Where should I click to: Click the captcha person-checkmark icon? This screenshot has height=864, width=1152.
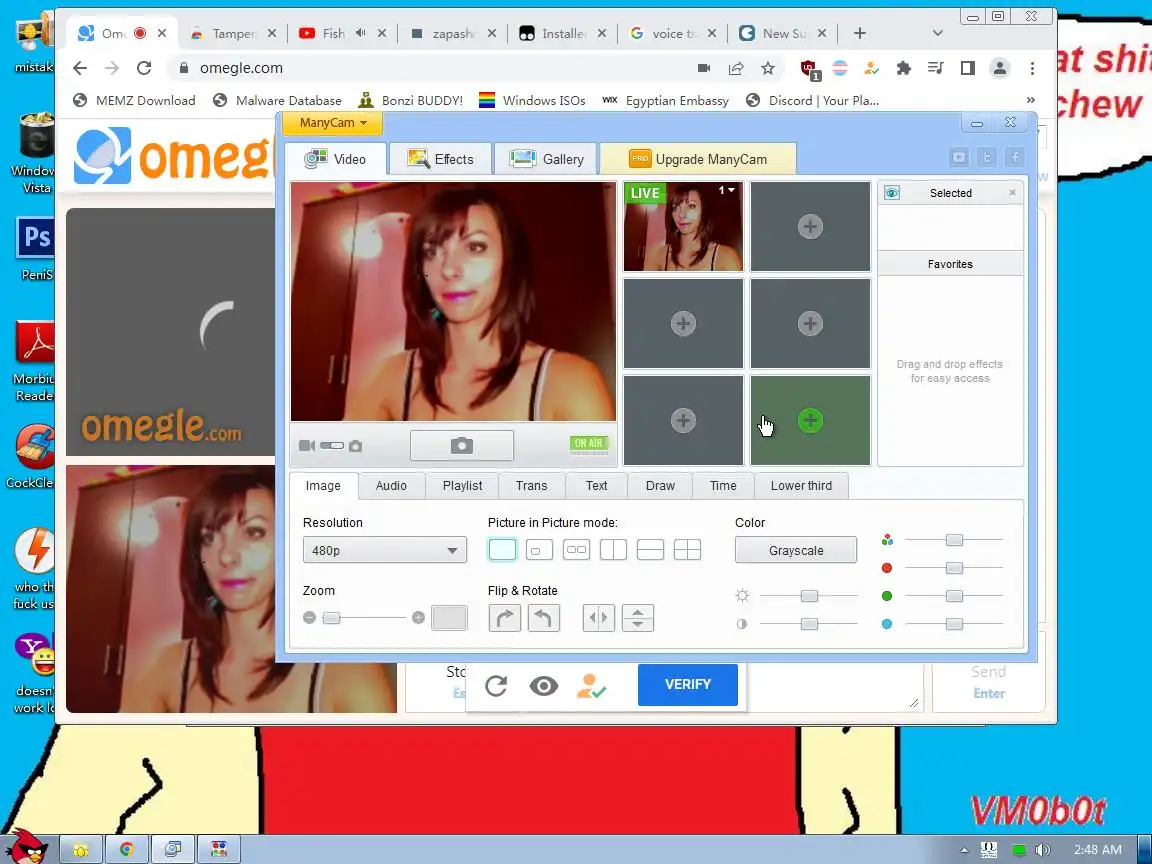click(x=591, y=686)
